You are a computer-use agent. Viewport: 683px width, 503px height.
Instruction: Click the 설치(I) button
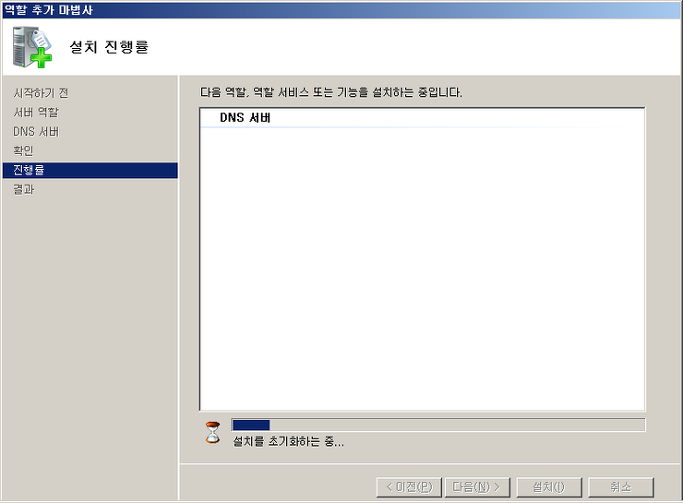click(549, 487)
